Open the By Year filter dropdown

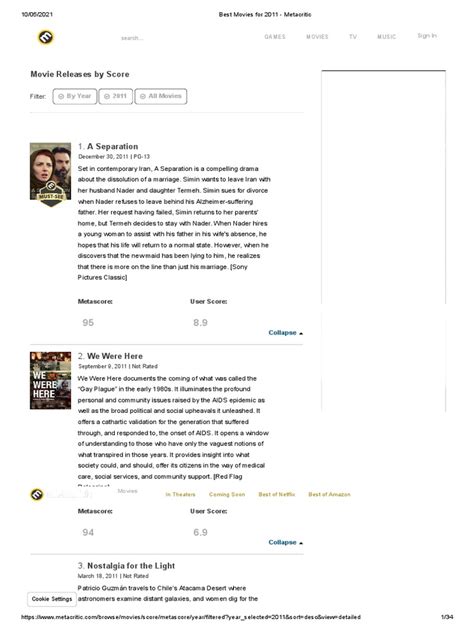75,96
